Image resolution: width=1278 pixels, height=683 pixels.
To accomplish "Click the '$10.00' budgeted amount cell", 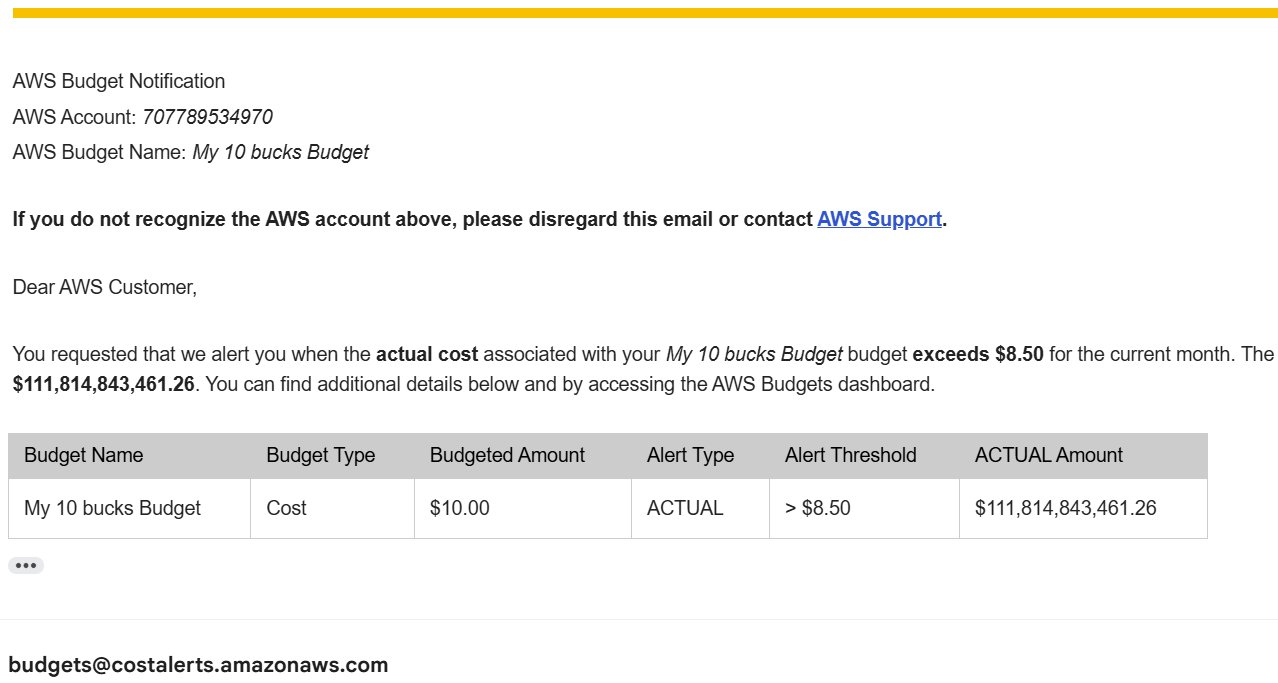I will pos(523,508).
